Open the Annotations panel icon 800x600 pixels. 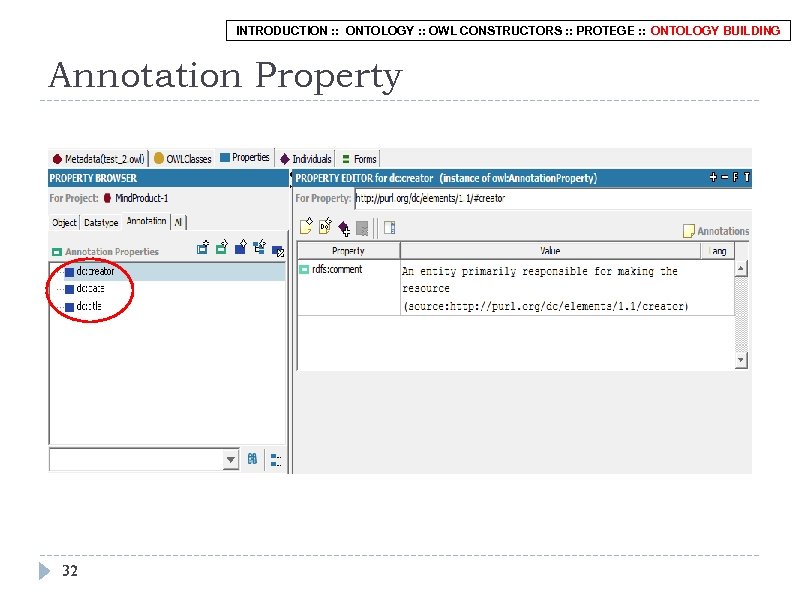pos(688,229)
